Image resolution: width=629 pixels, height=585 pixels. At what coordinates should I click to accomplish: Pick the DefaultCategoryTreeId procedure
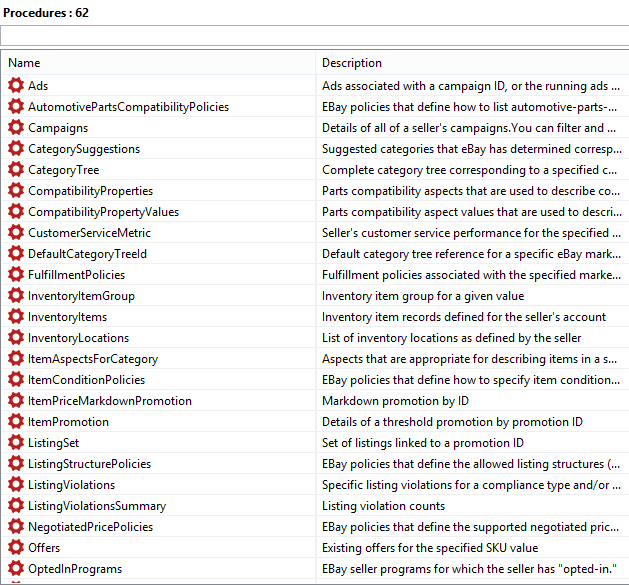(x=87, y=254)
